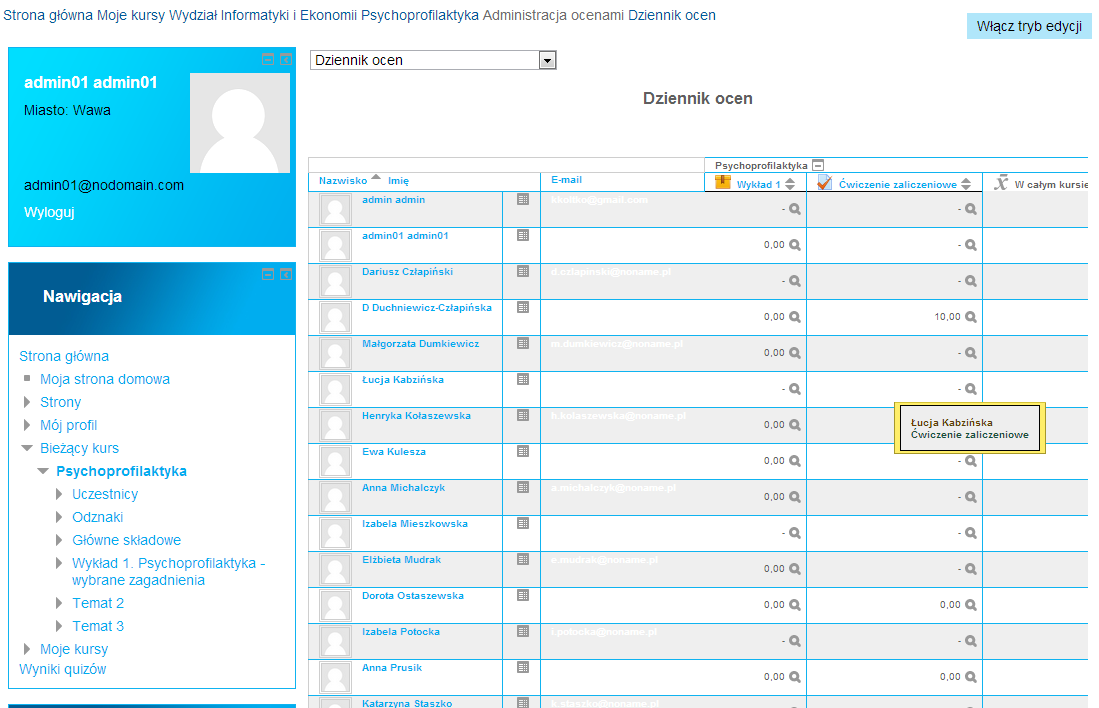The image size is (1099, 708).
Task: Sort table by Nazwisko
Action: 343,181
